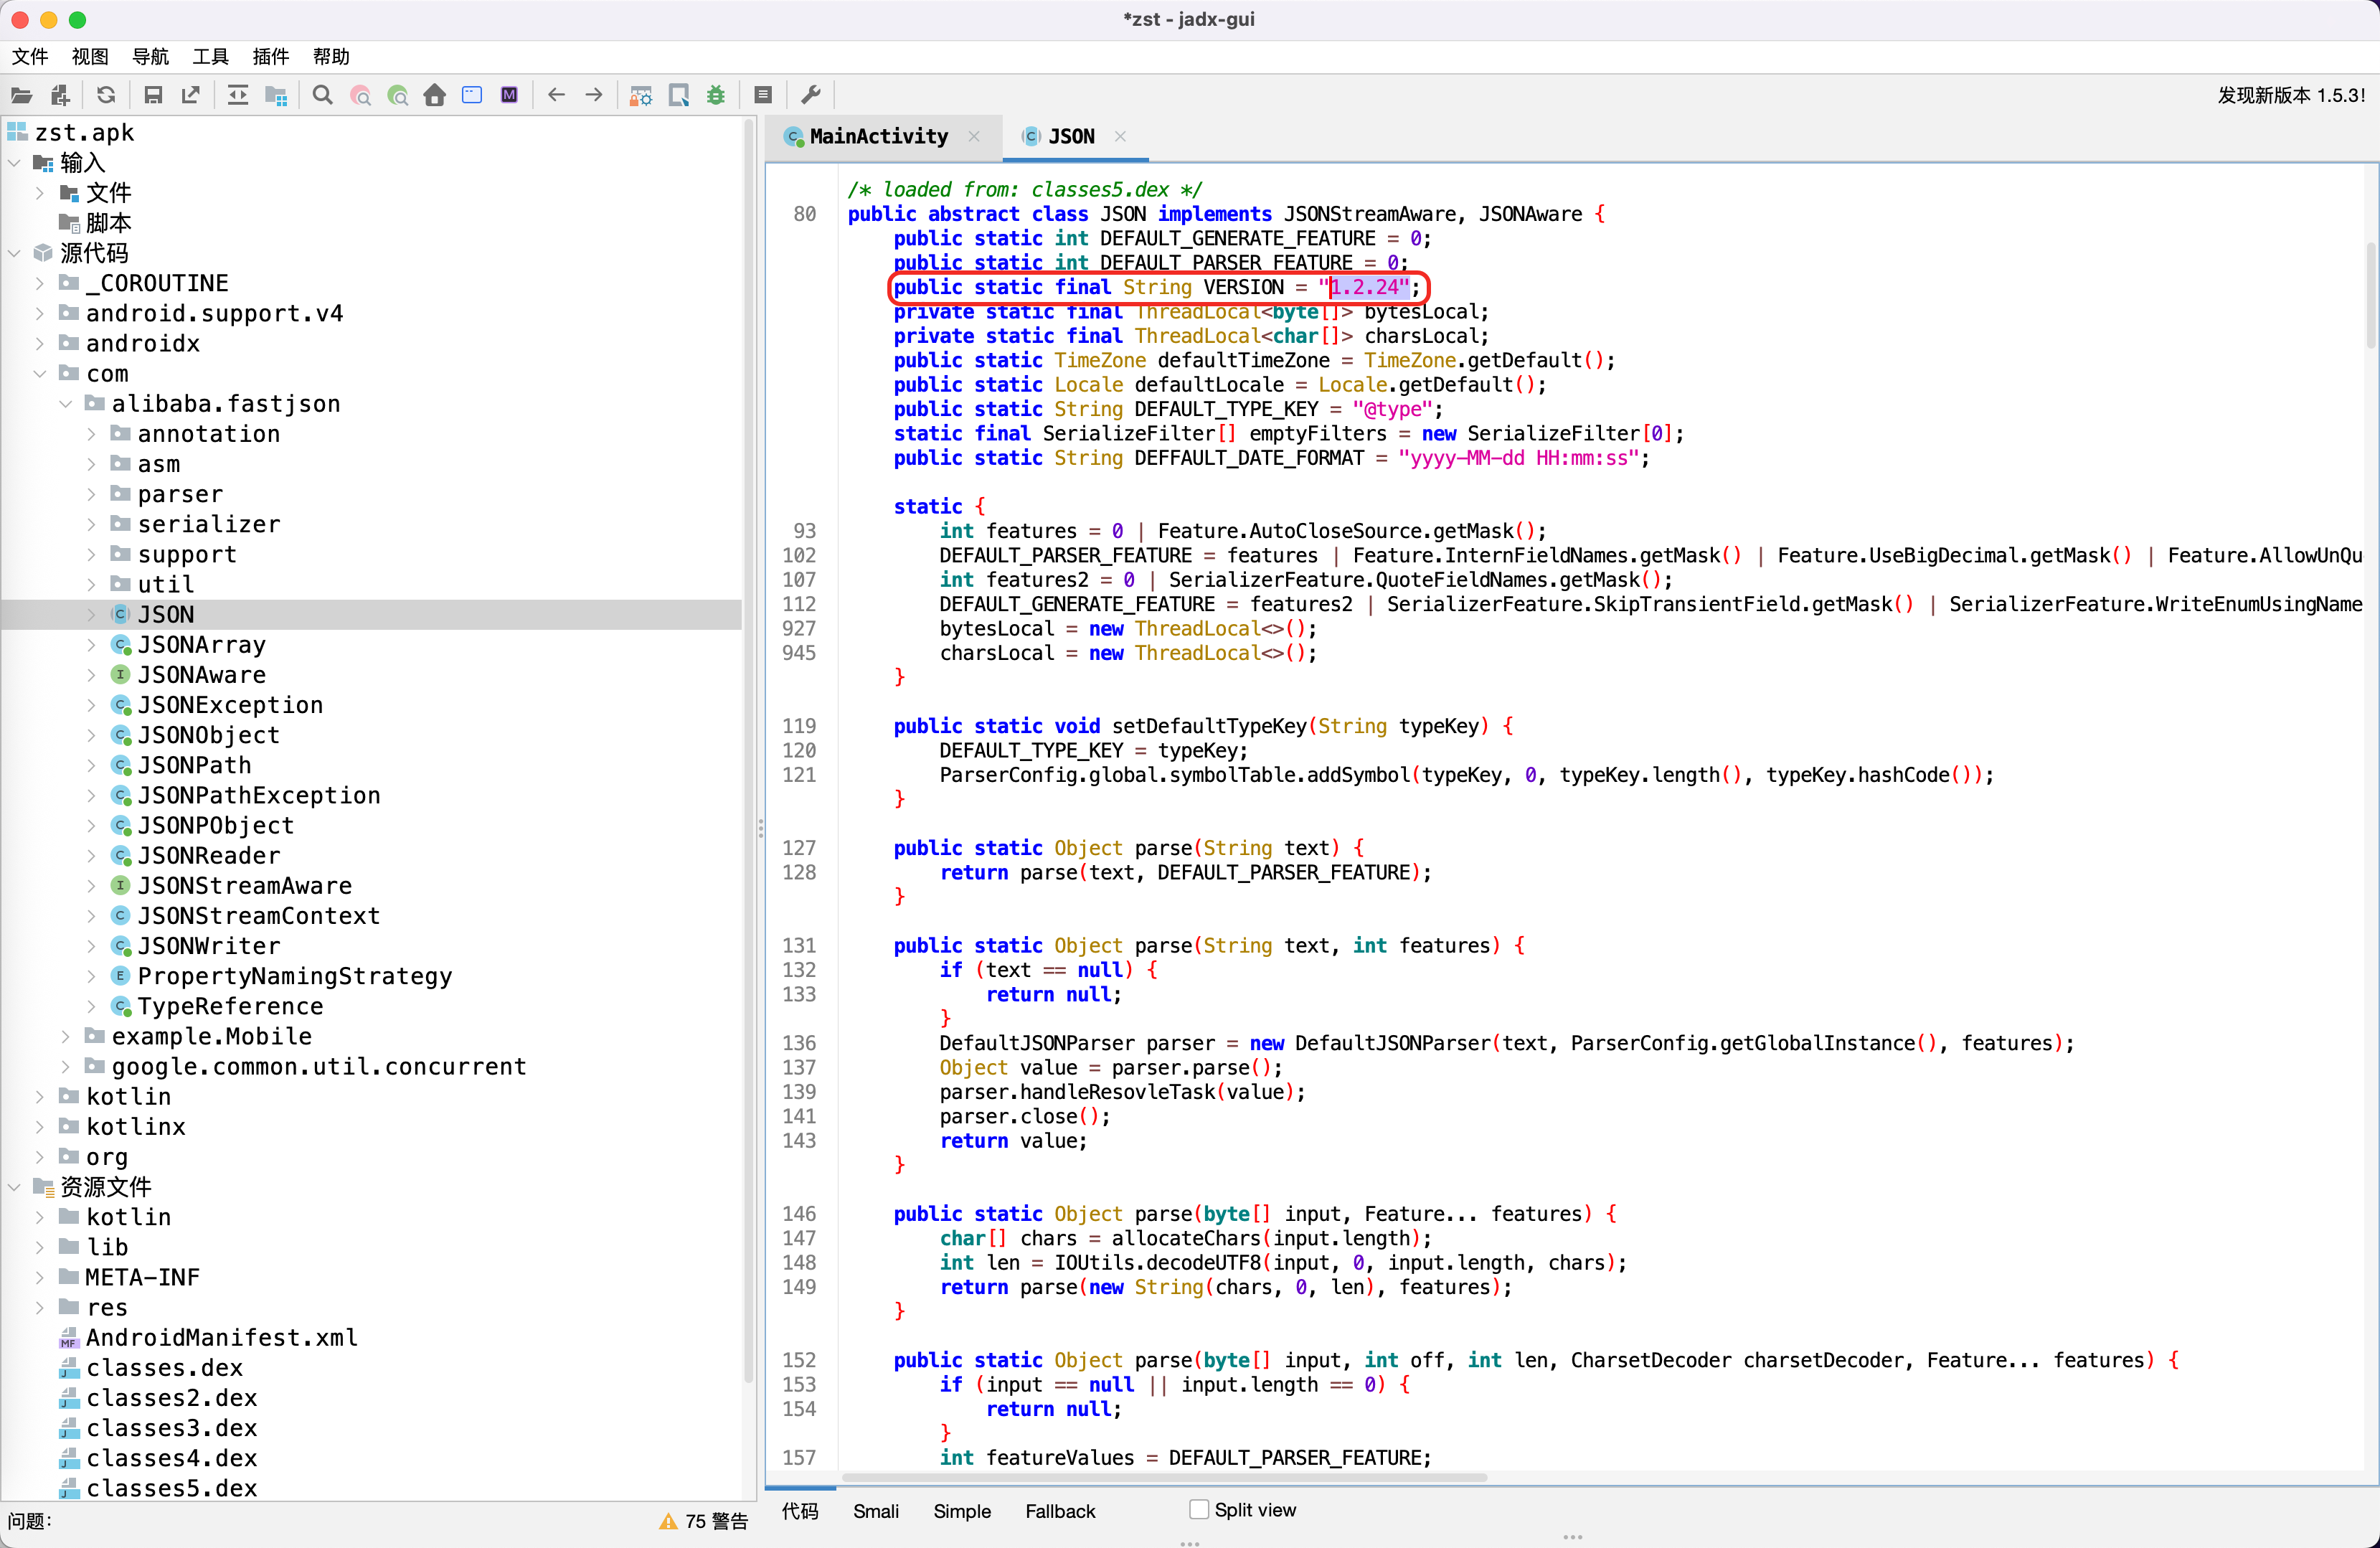
Task: Expand the kotlinx source package
Action: click(x=39, y=1127)
